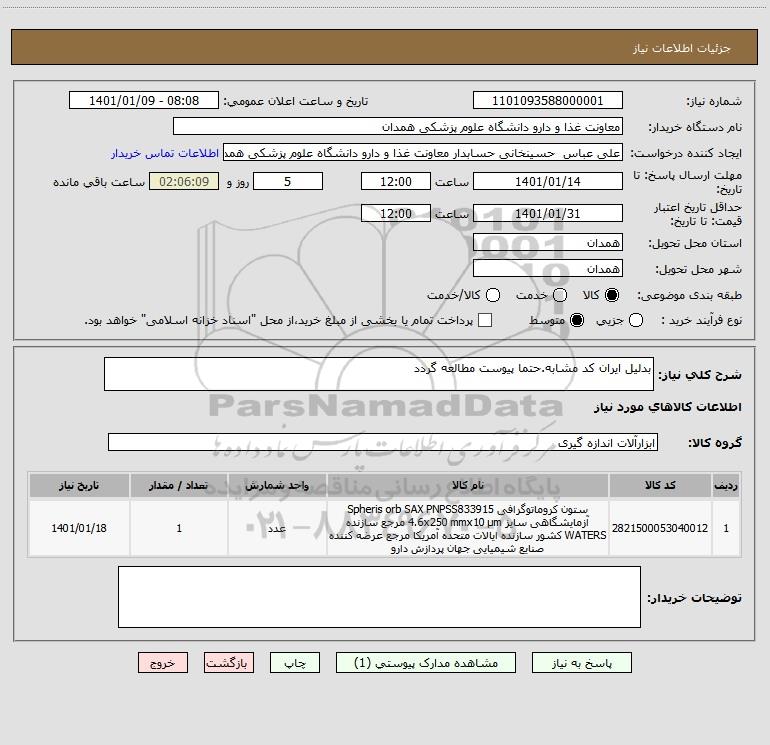Click the row number cell in the ردیف column
Screen dimensions: 770x745
726,528
